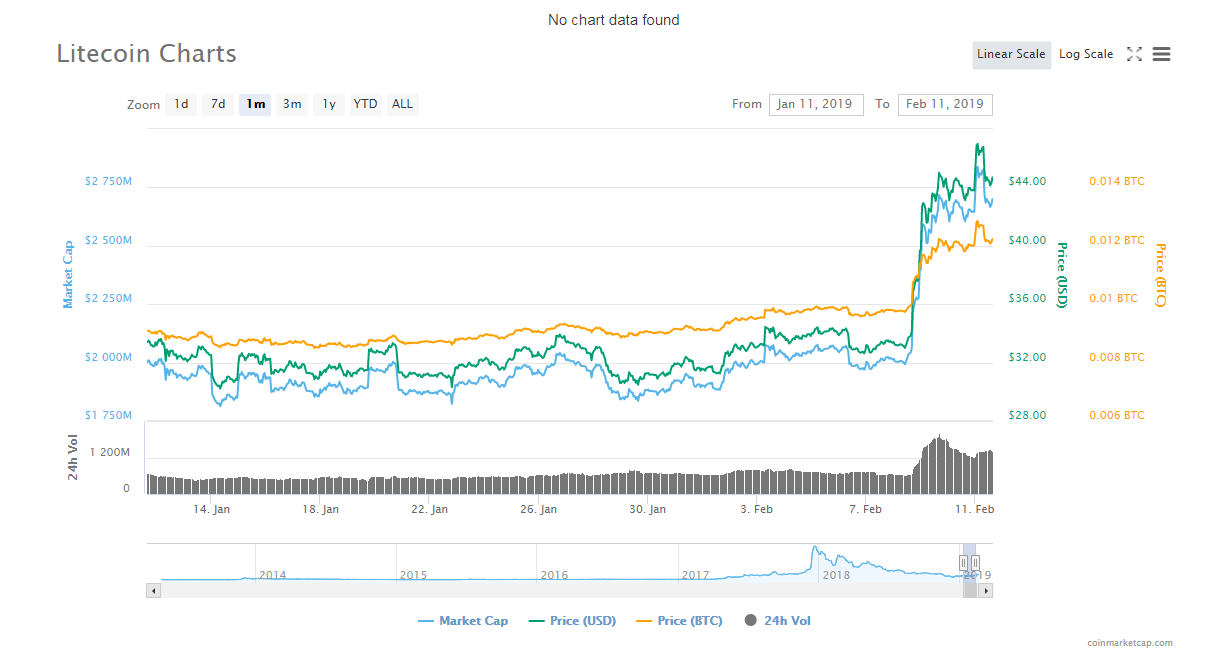Open the fullscreen chart icon
1215x666 pixels.
1134,54
